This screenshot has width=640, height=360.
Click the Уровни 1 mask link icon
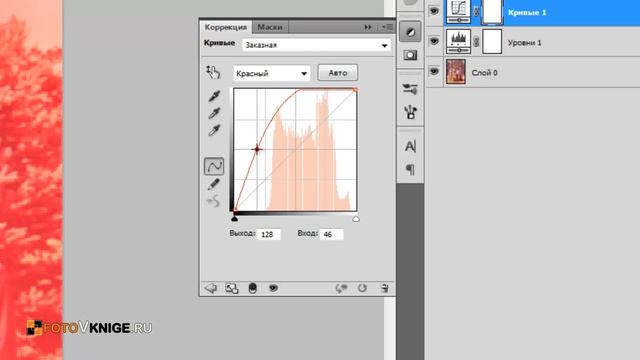(476, 41)
